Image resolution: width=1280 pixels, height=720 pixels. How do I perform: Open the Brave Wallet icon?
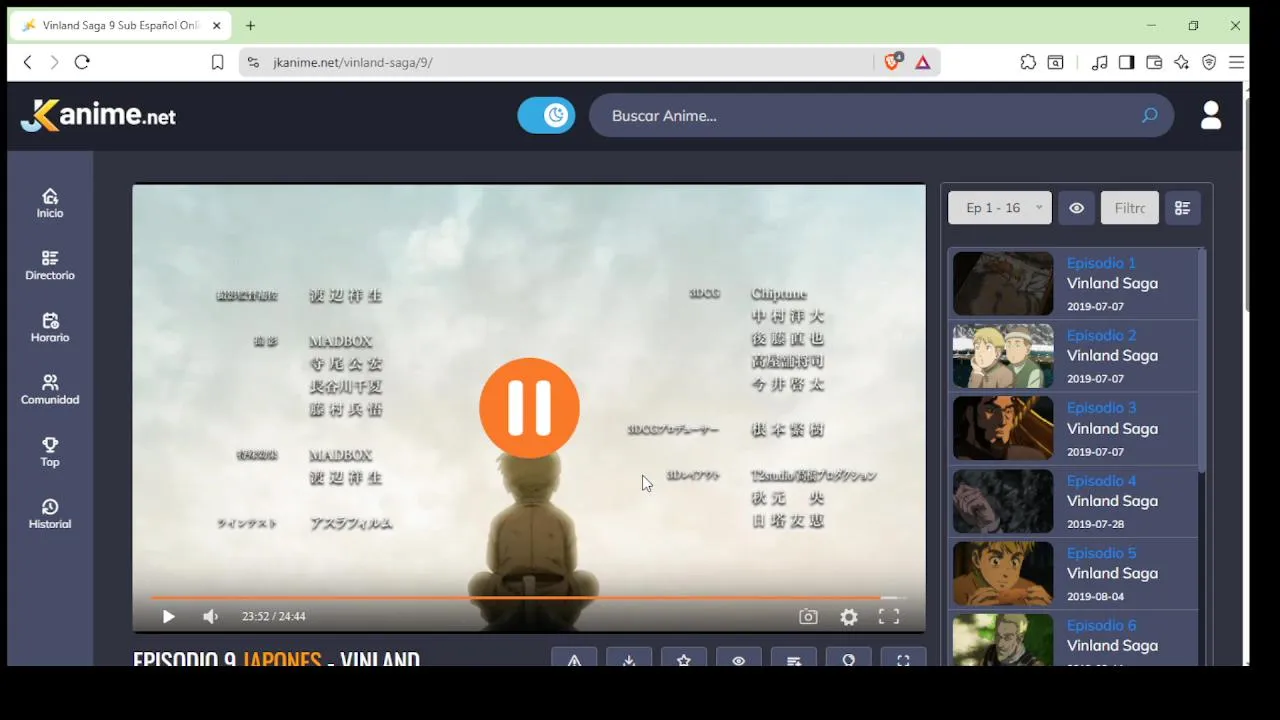tap(1154, 62)
